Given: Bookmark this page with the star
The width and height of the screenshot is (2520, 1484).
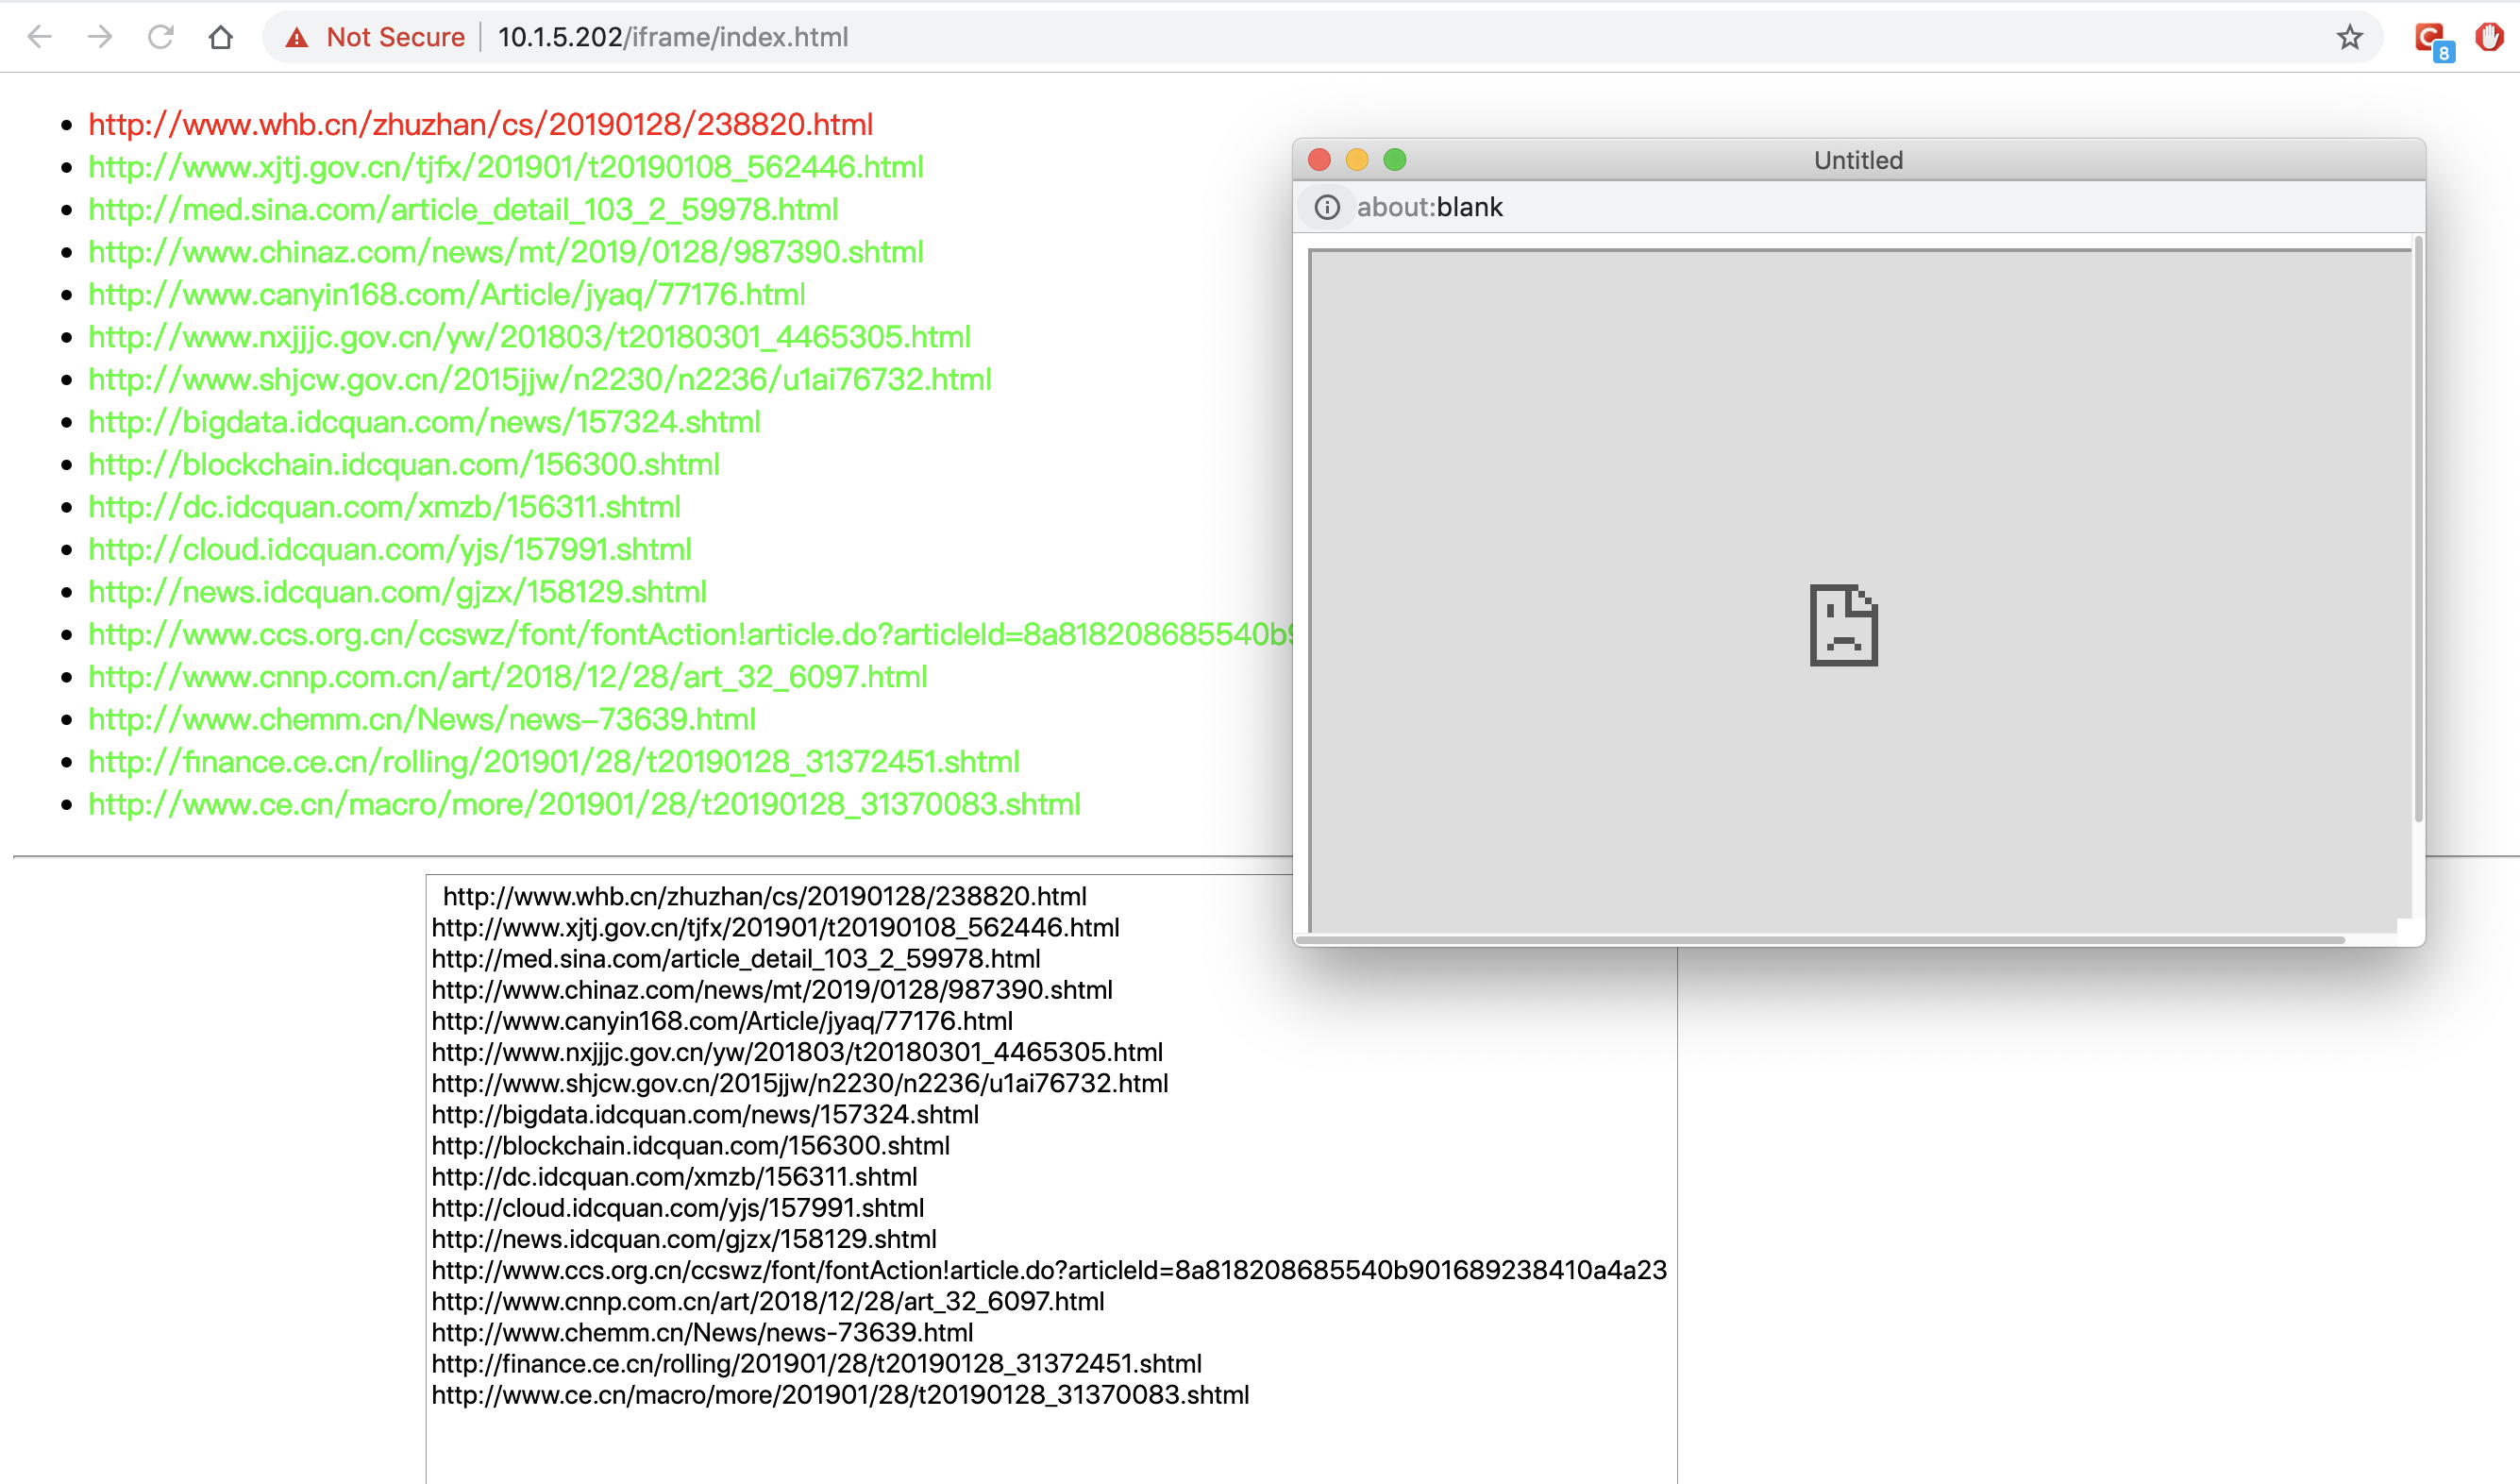Looking at the screenshot, I should pos(2349,38).
